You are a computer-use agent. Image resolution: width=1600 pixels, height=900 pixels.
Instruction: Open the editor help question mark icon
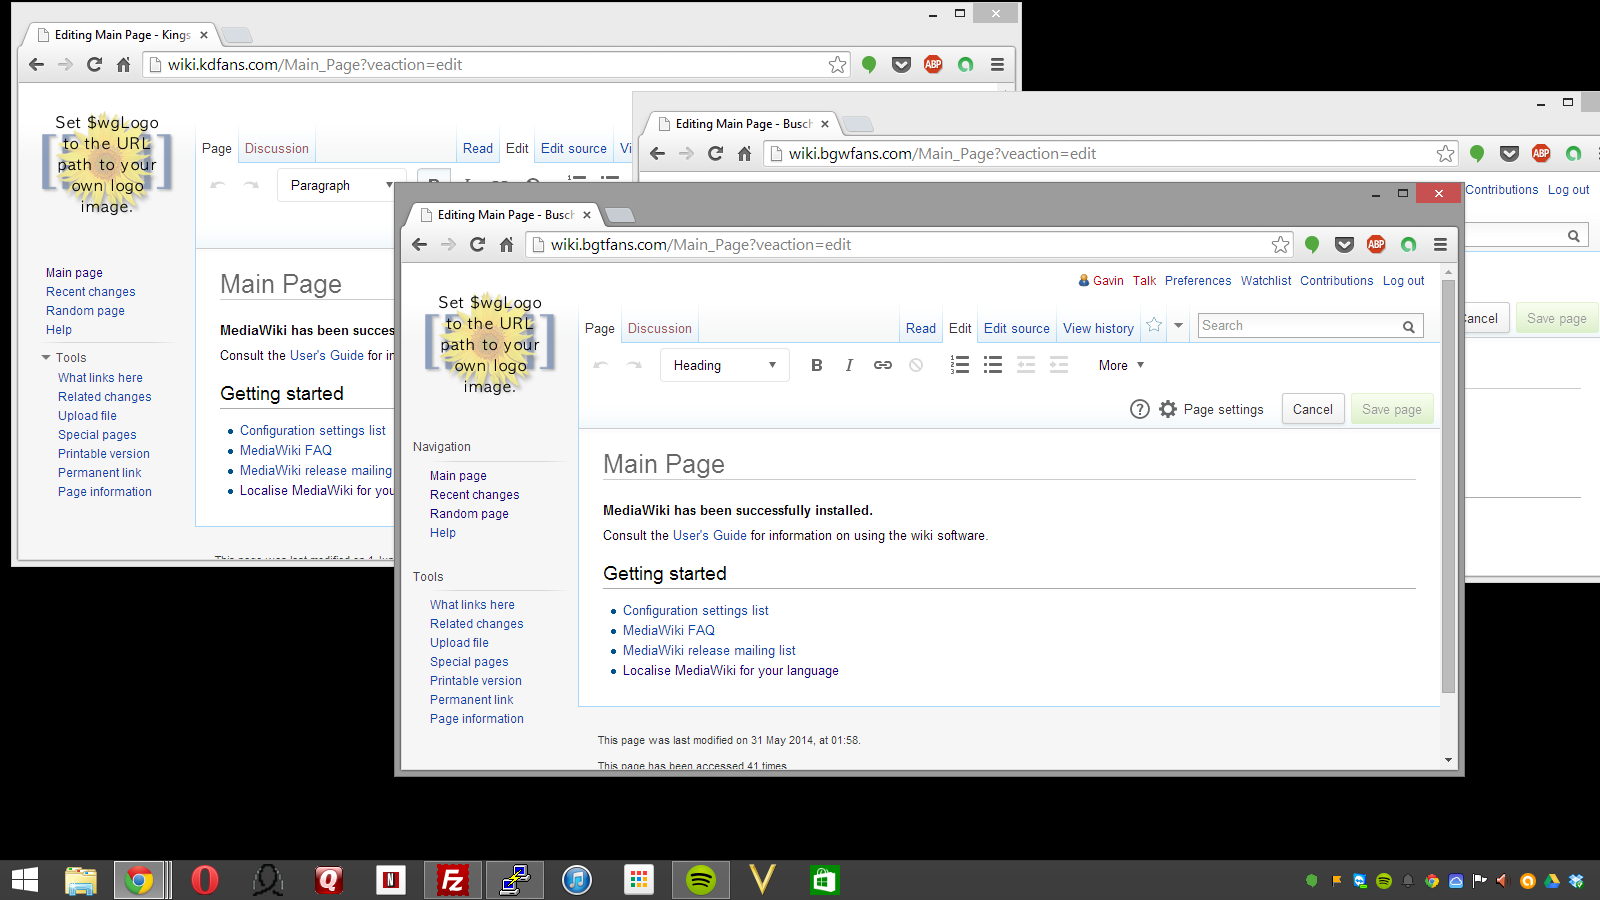(x=1139, y=409)
